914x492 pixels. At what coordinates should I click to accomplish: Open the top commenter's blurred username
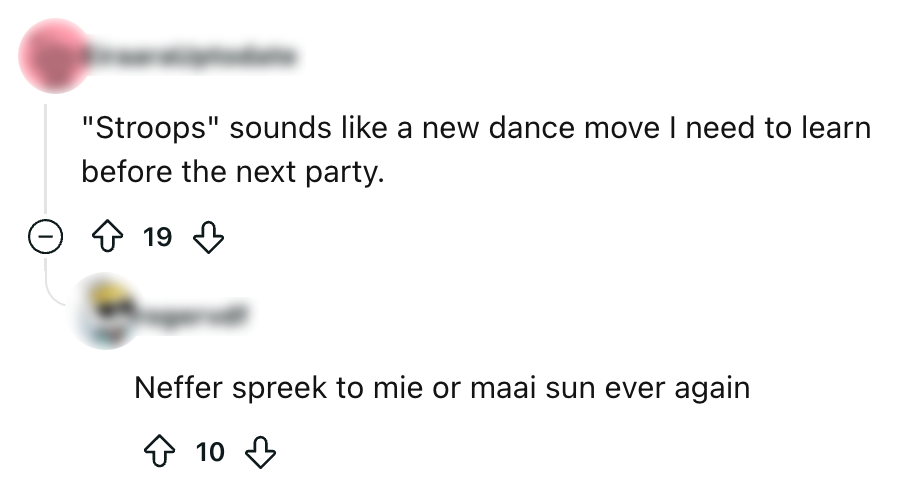pos(192,59)
